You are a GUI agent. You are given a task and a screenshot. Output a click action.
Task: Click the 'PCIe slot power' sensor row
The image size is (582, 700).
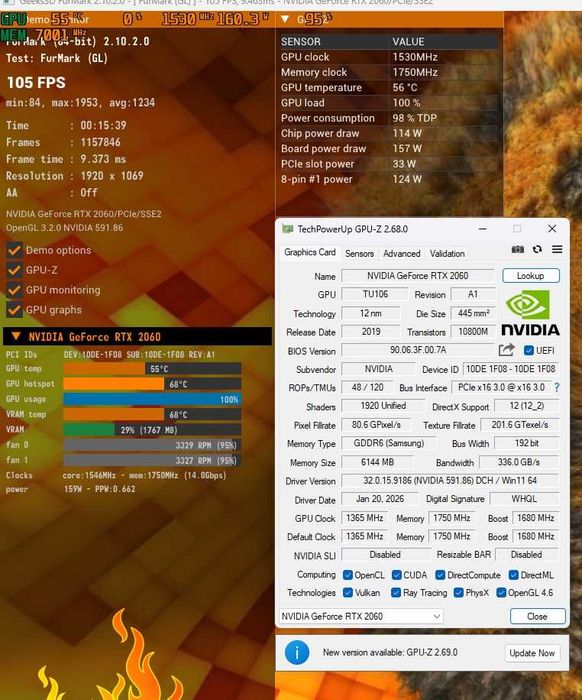click(388, 164)
